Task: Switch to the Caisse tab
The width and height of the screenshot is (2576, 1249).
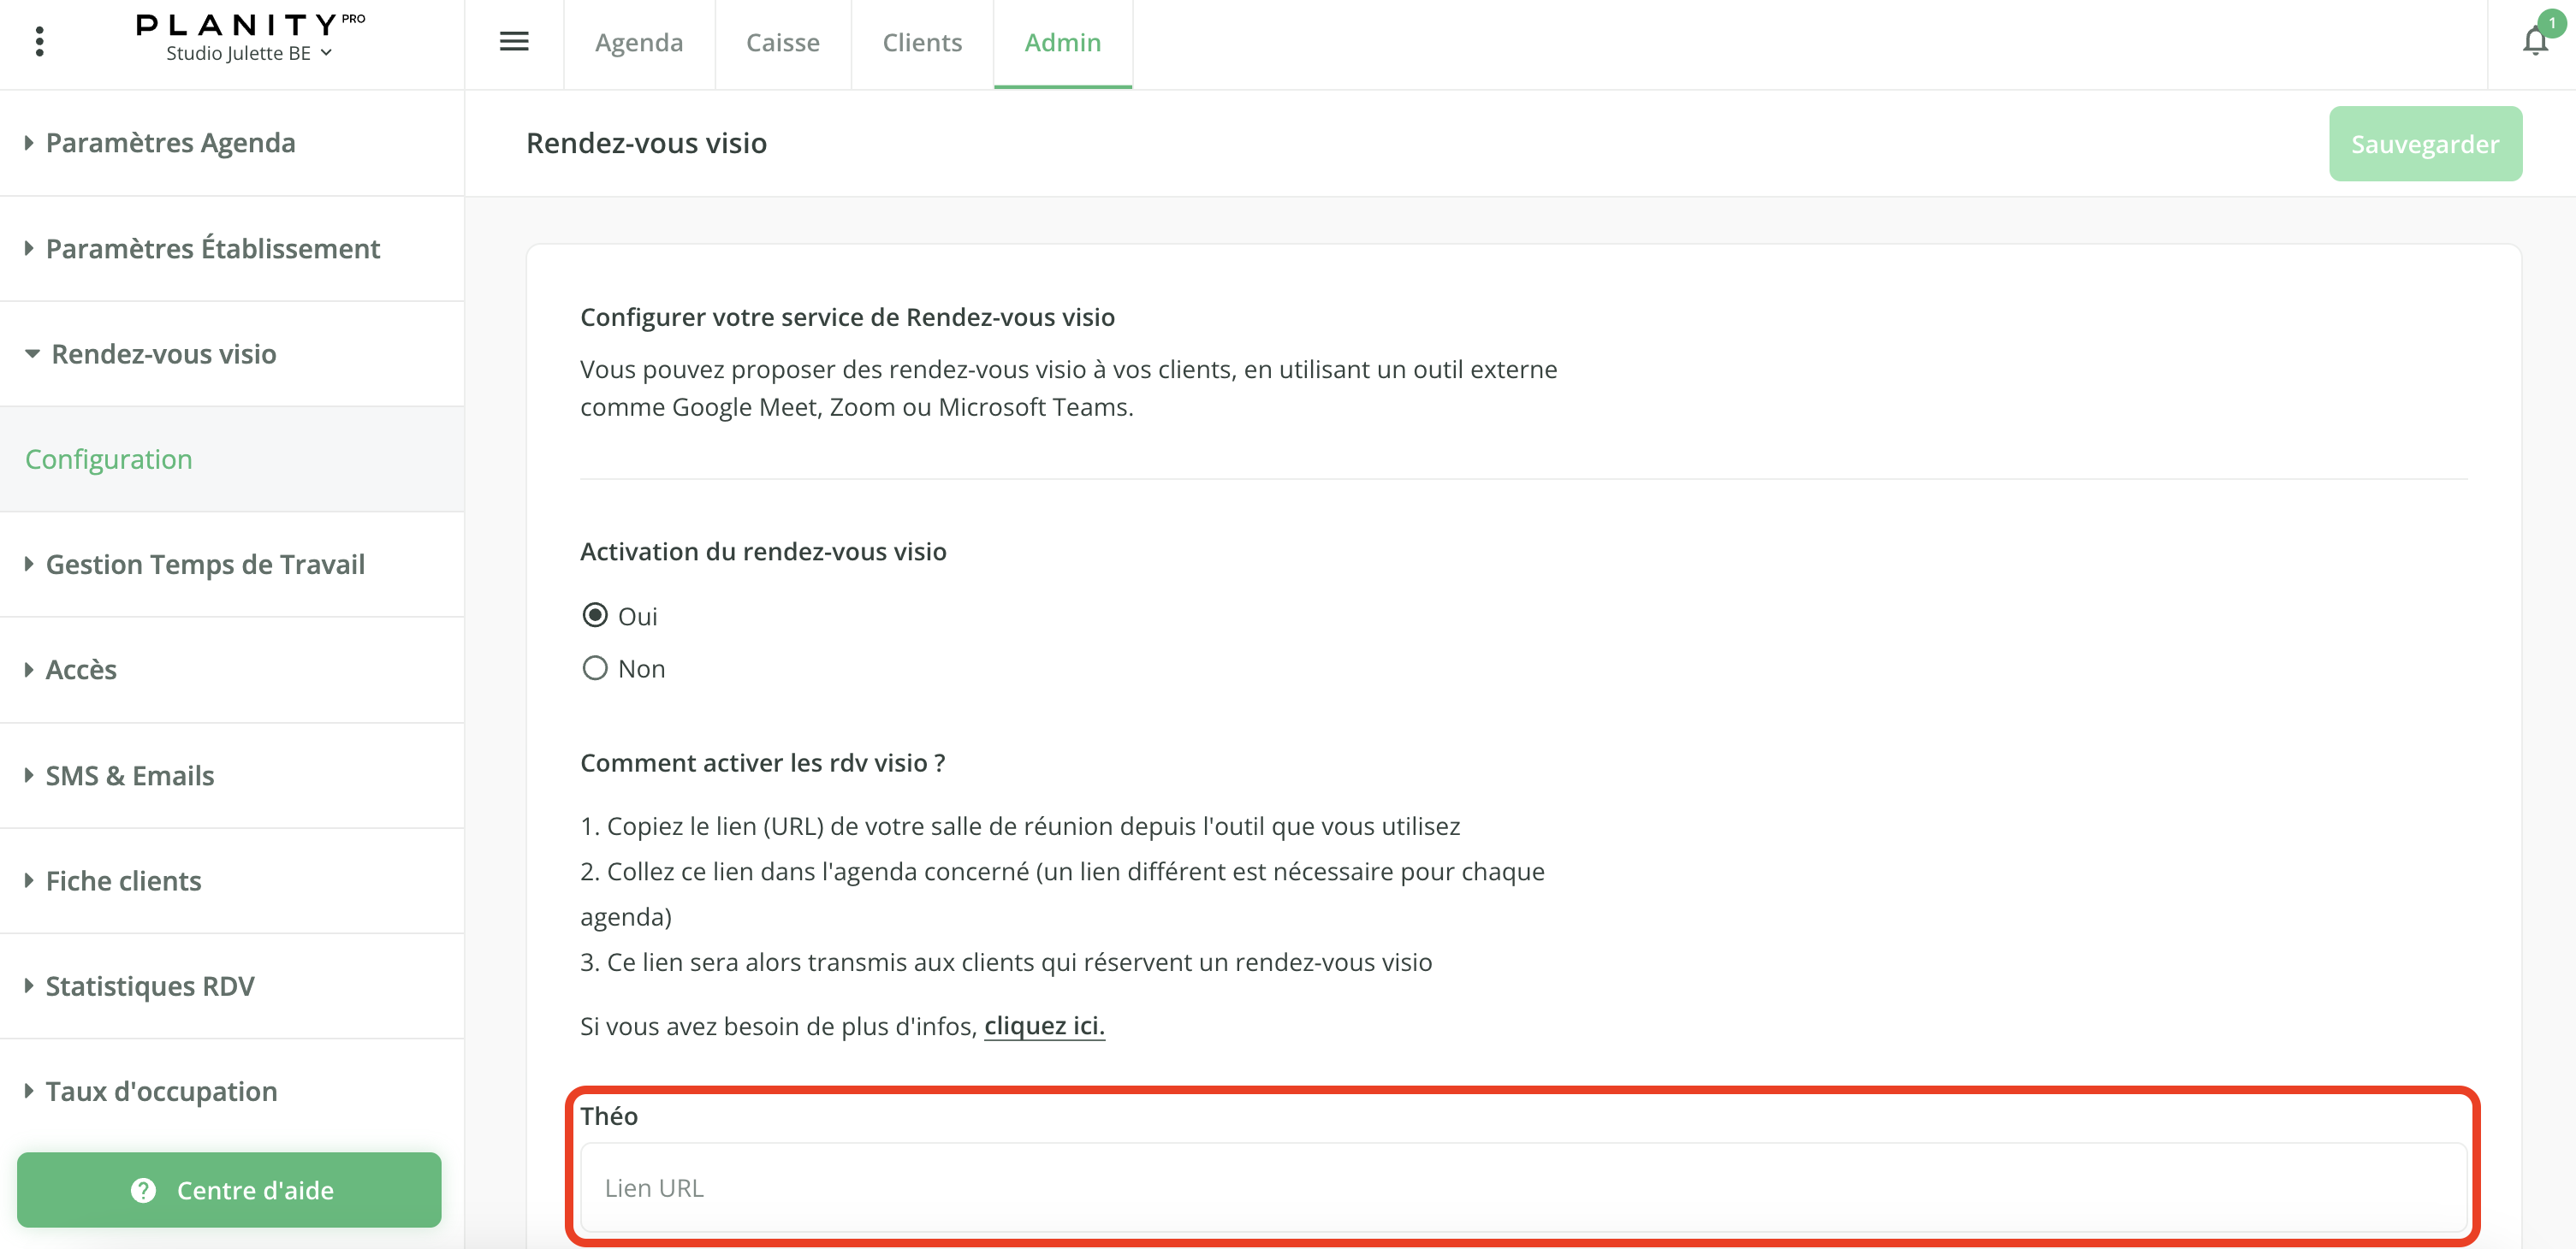Action: coord(782,42)
